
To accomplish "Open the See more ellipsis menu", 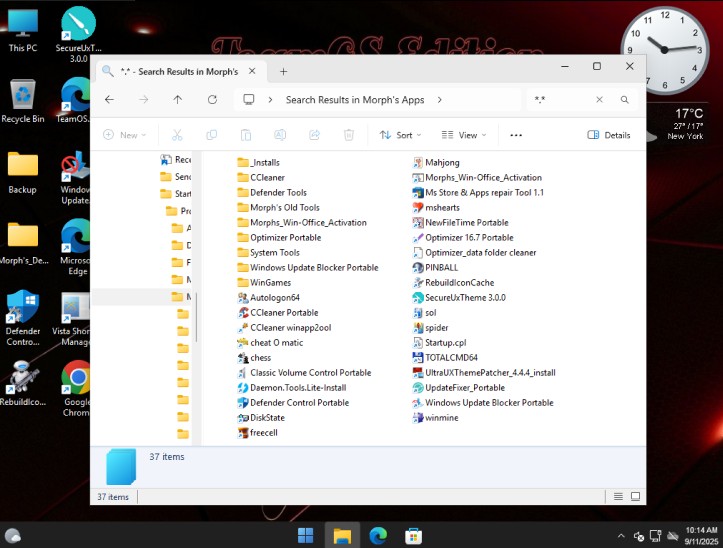I will [516, 135].
